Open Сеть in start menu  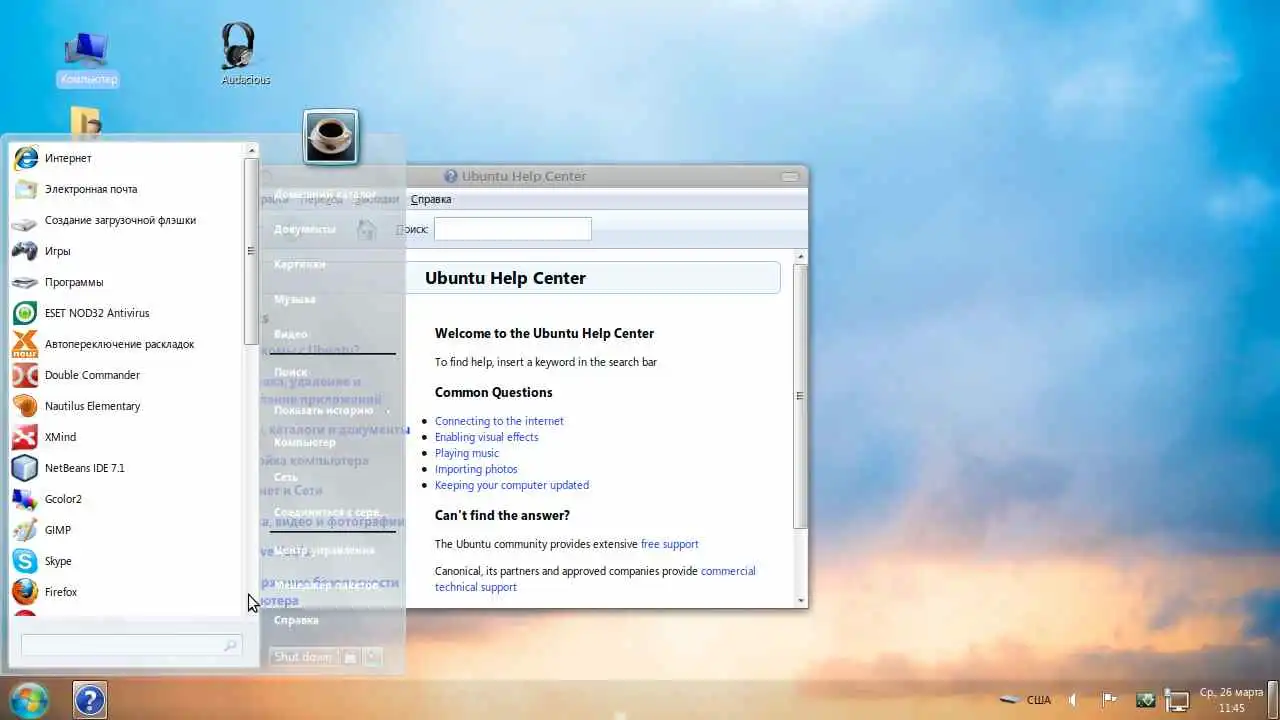(286, 477)
